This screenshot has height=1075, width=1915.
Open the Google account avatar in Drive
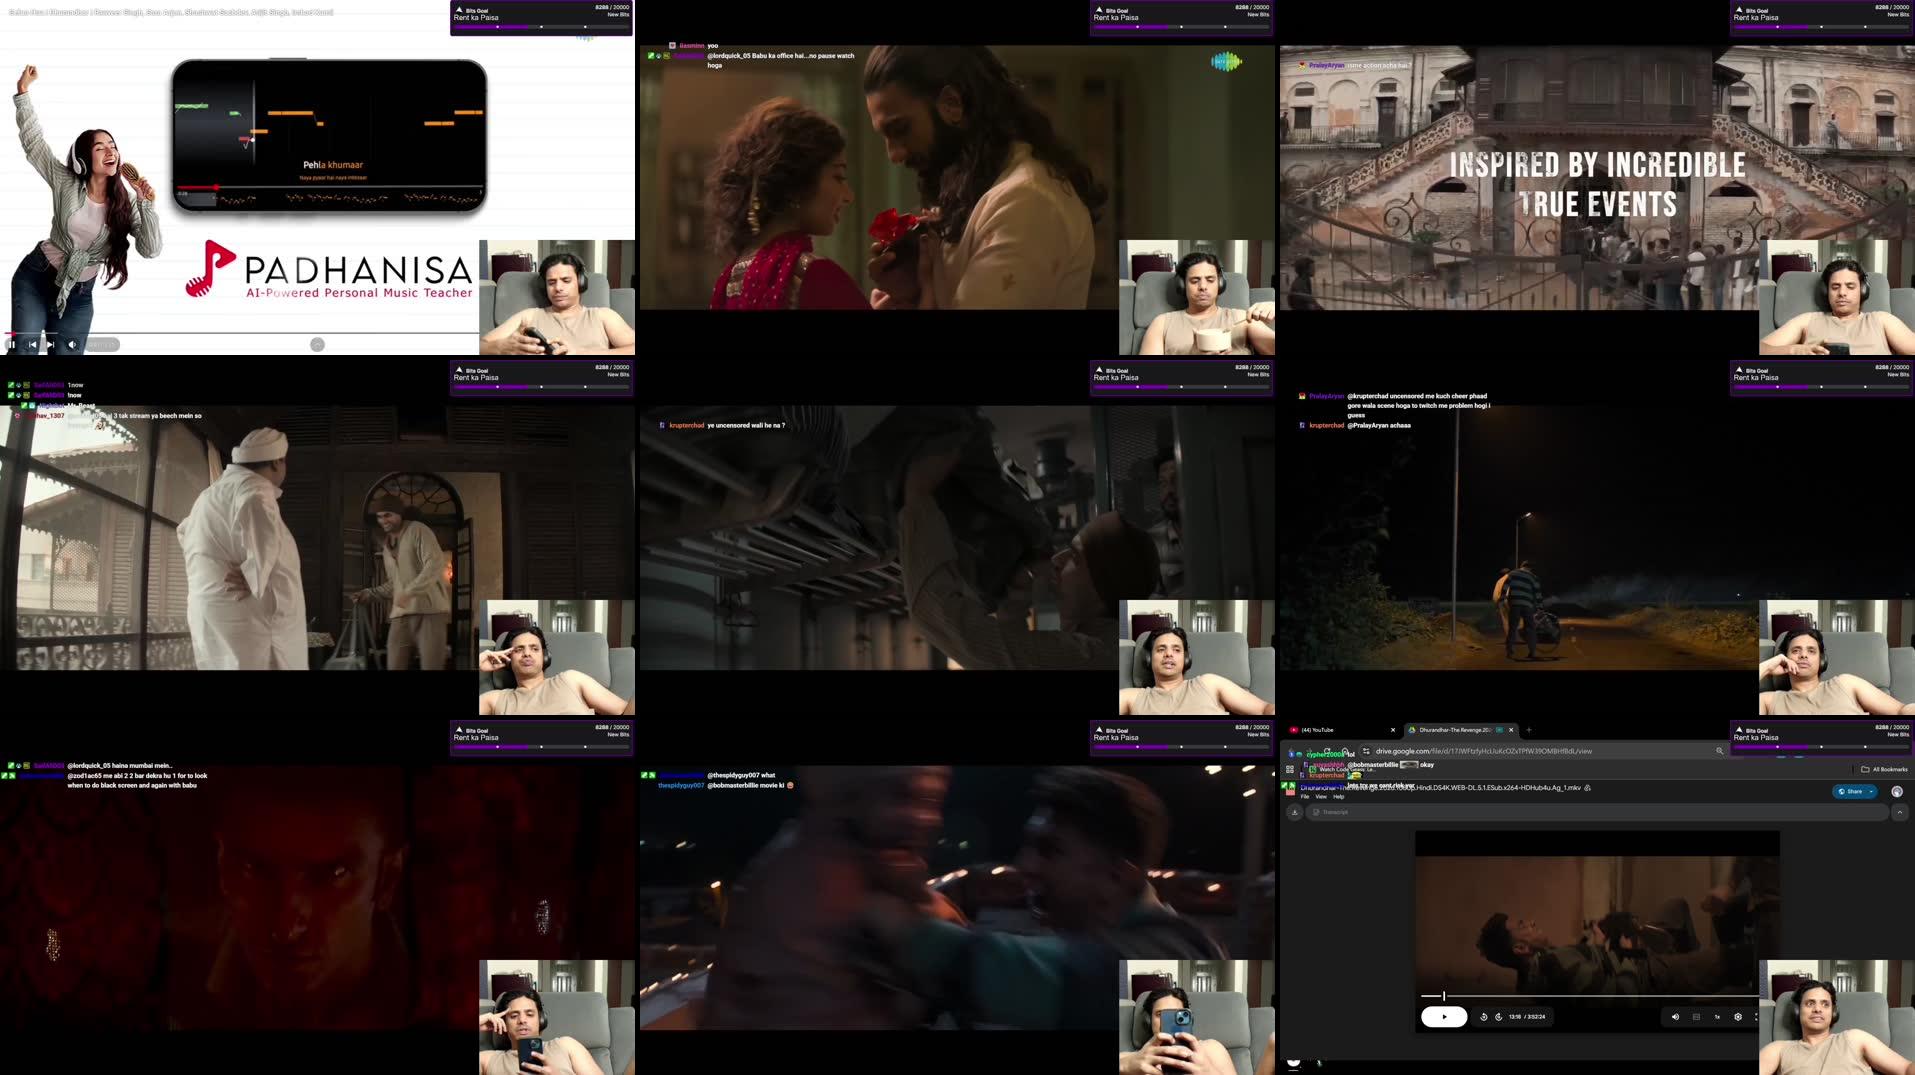coord(1897,791)
